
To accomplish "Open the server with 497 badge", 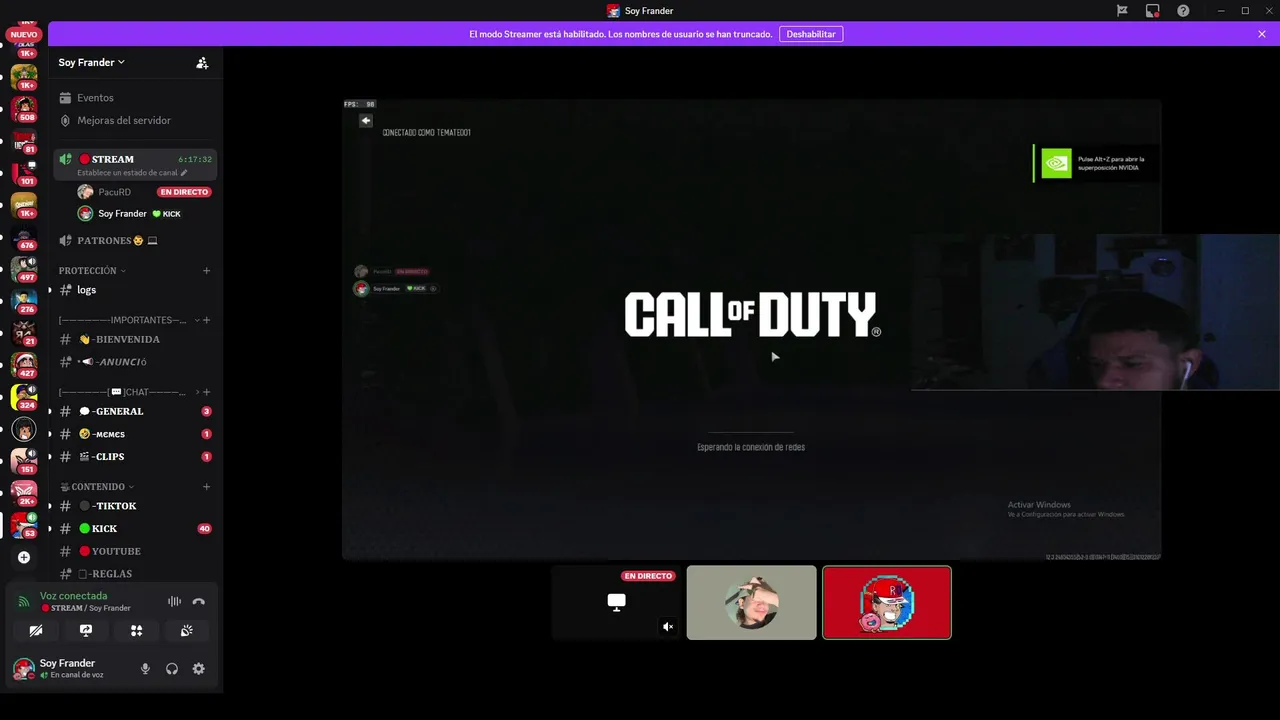I will pos(24,269).
